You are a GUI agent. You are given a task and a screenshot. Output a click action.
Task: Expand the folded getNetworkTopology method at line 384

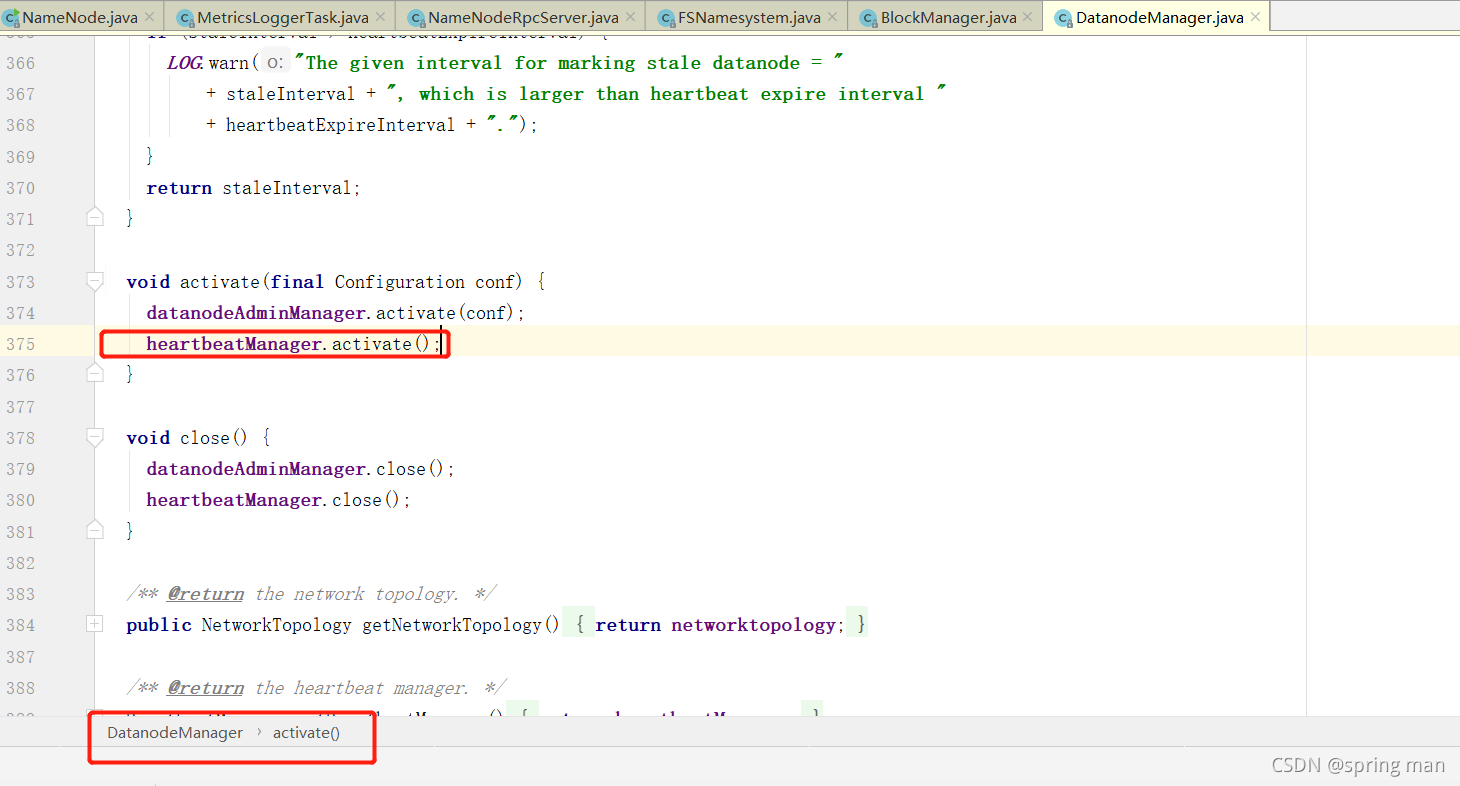95,624
